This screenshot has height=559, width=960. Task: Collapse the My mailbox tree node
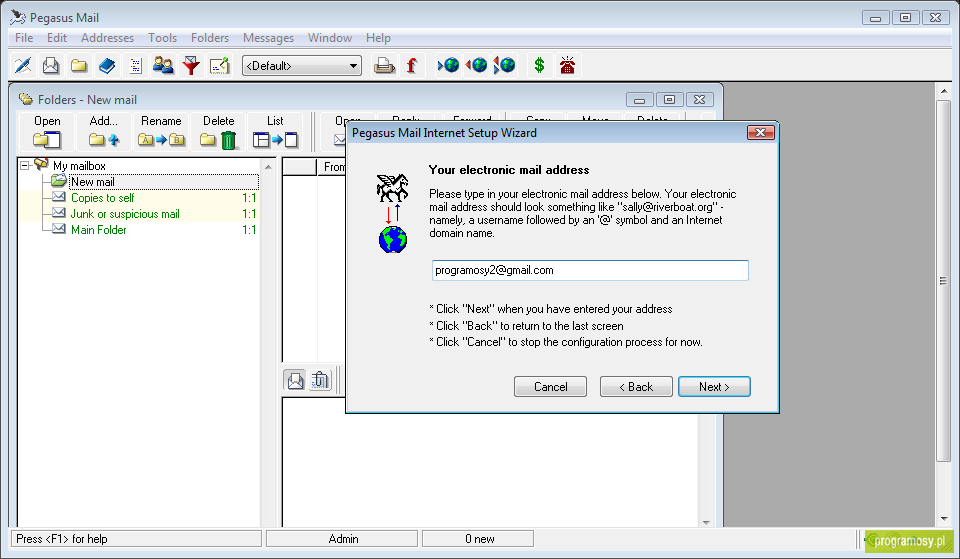25,165
